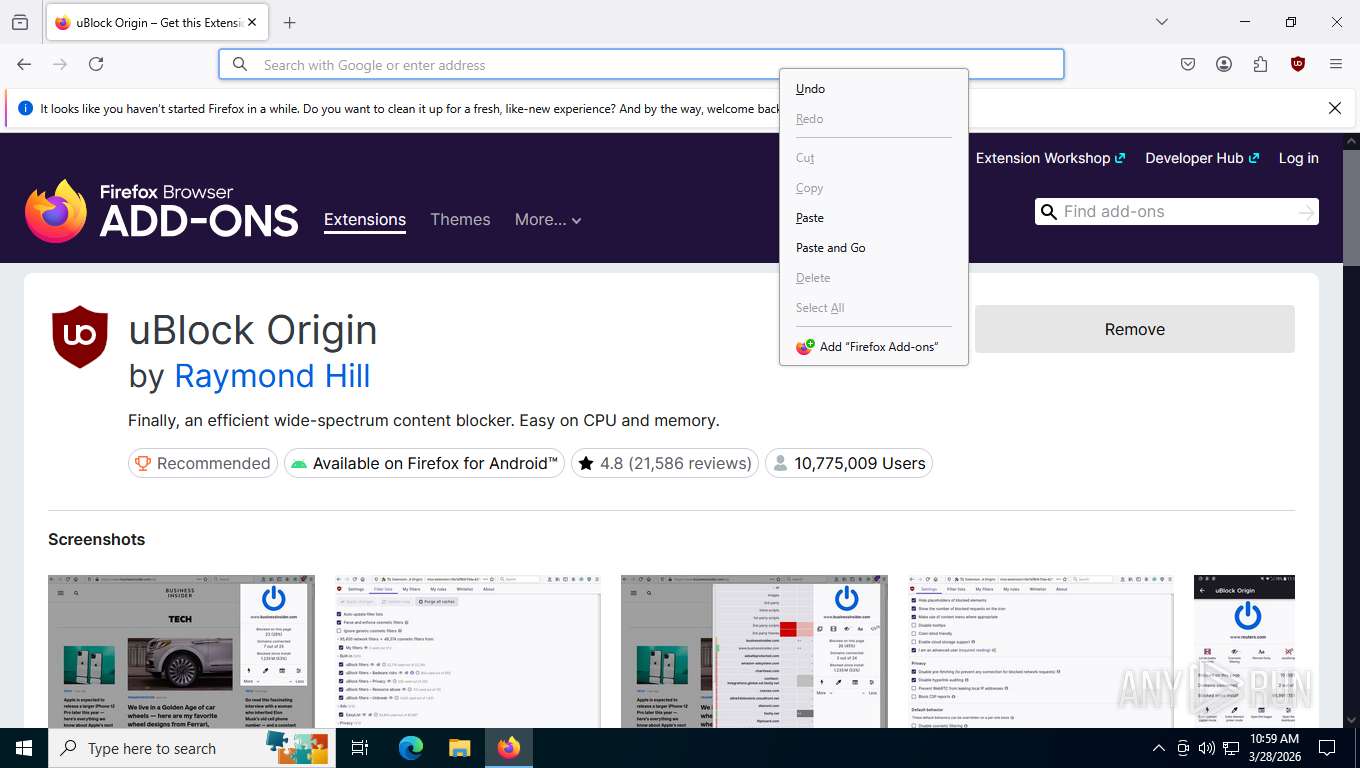The width and height of the screenshot is (1360, 768).
Task: Open the third screenshot with red matrix
Action: [754, 651]
